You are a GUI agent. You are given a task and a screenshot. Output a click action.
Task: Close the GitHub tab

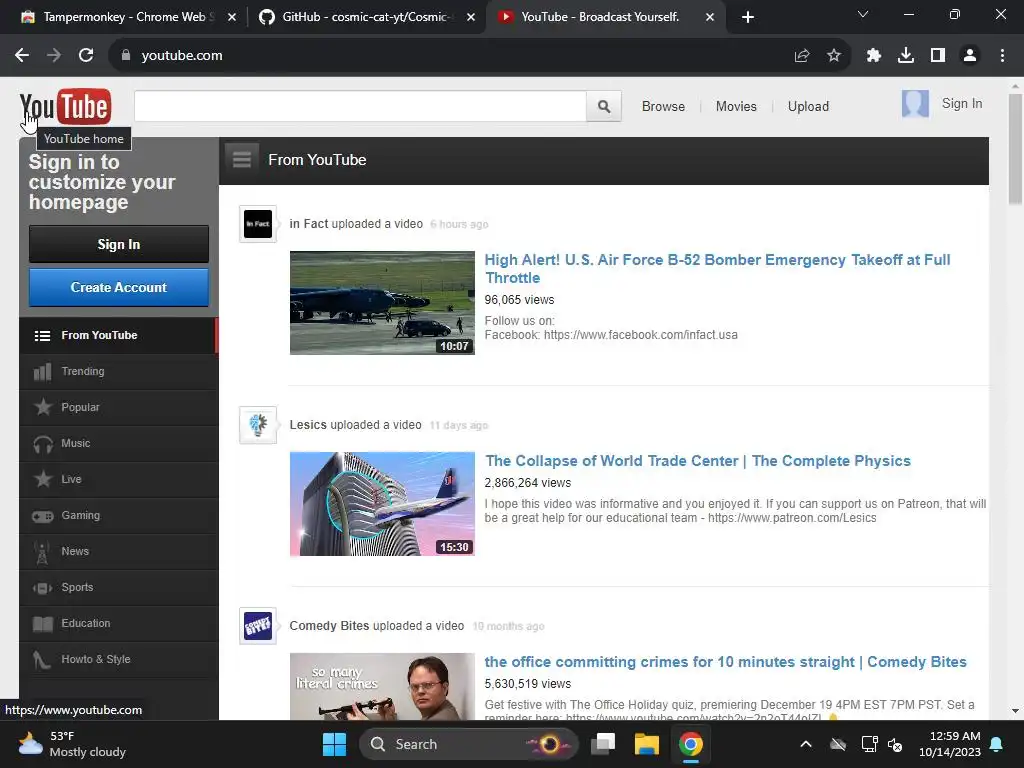tap(471, 18)
